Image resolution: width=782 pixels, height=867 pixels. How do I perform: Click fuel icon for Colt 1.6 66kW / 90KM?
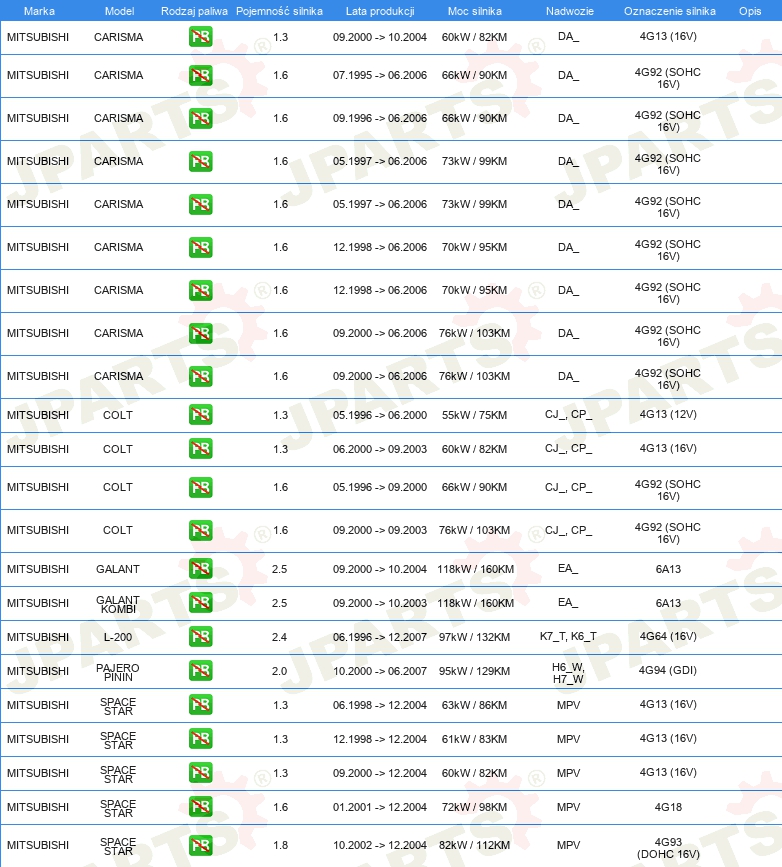(x=200, y=487)
